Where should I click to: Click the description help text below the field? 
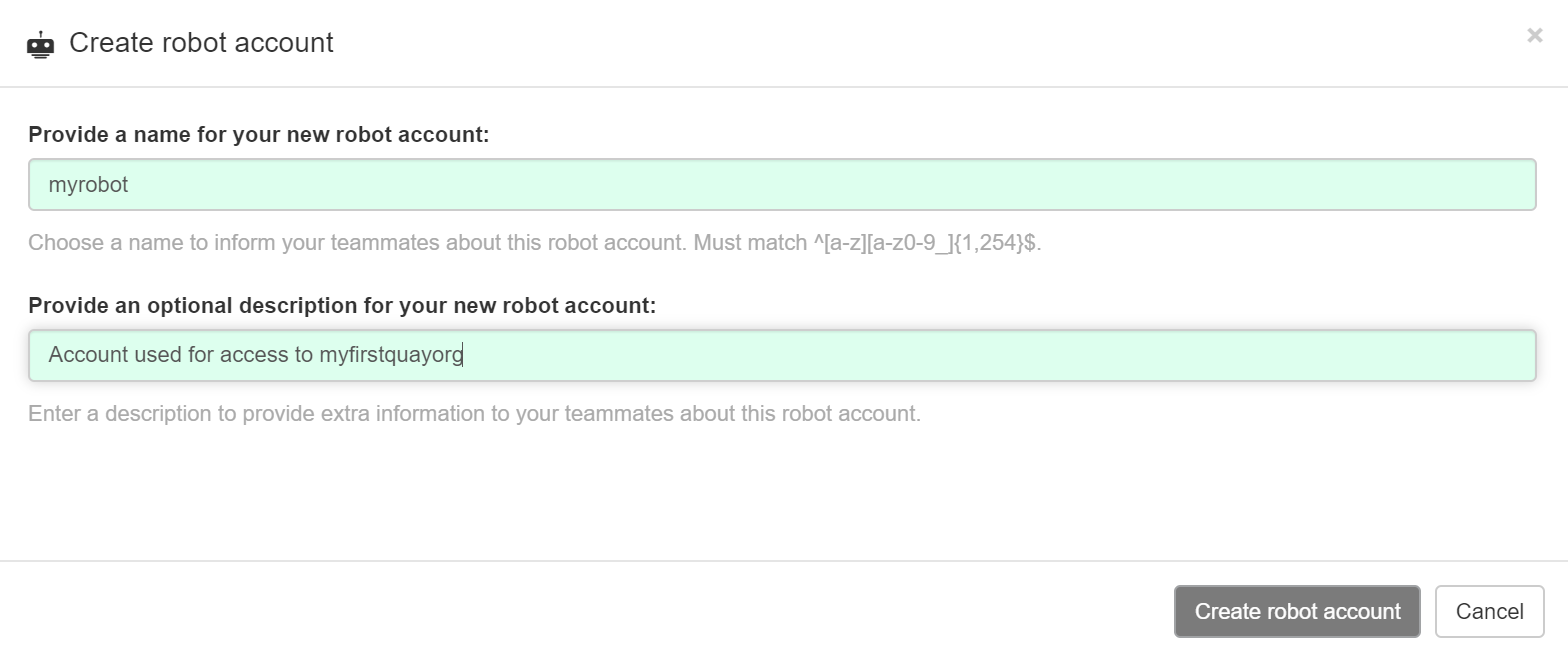(474, 413)
